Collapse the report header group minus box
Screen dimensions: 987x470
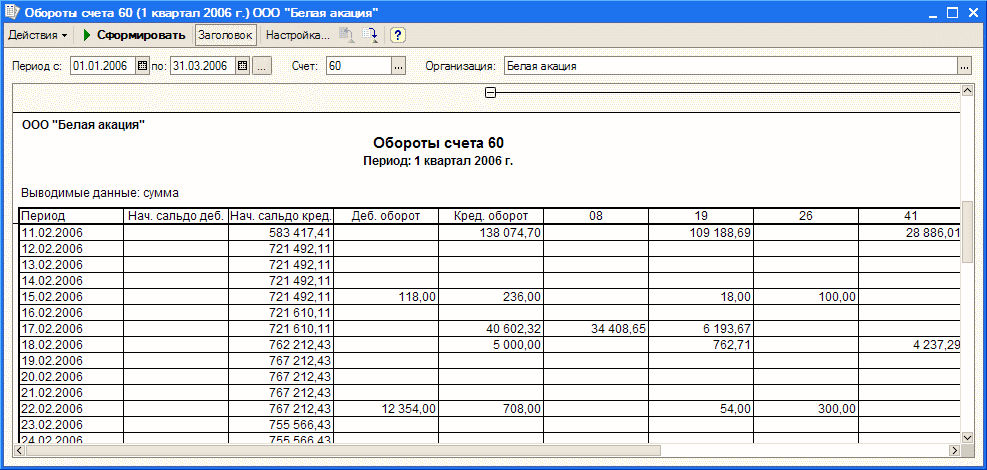[x=491, y=92]
